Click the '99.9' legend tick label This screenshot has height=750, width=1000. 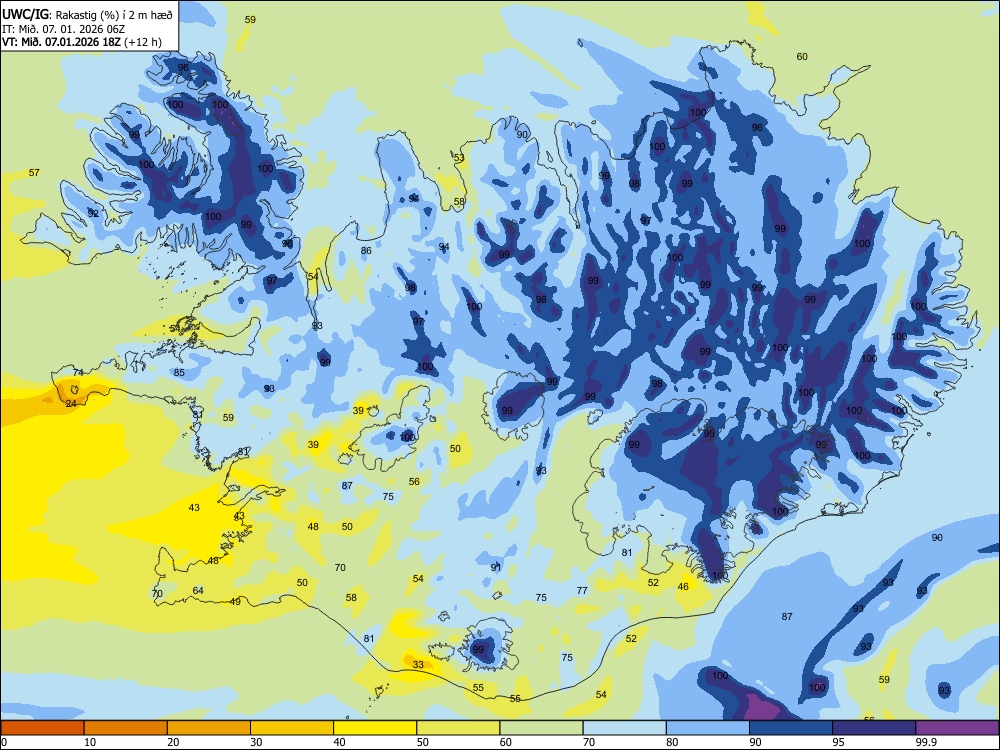click(x=926, y=742)
